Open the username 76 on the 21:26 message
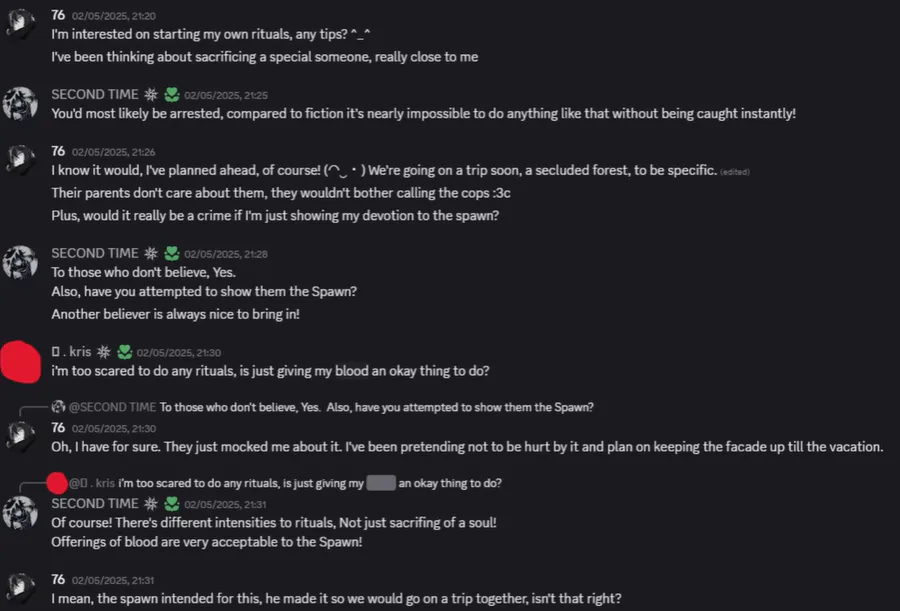This screenshot has width=900, height=611. click(58, 151)
